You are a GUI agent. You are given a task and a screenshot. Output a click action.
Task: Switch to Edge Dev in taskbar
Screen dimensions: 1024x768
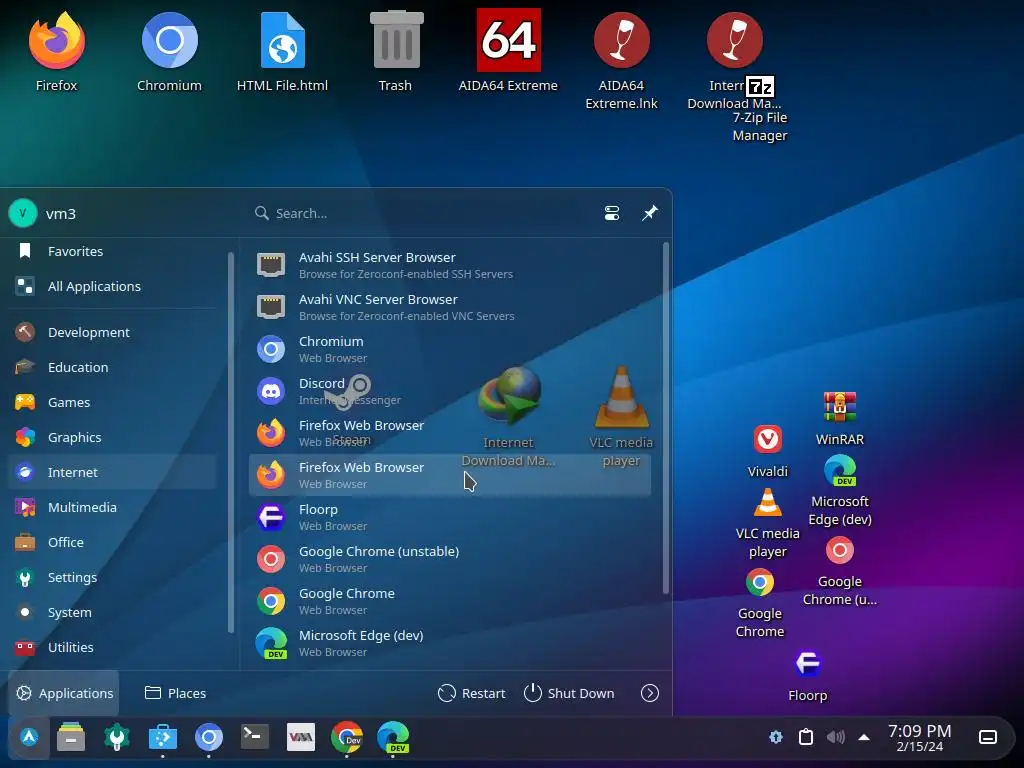(393, 737)
